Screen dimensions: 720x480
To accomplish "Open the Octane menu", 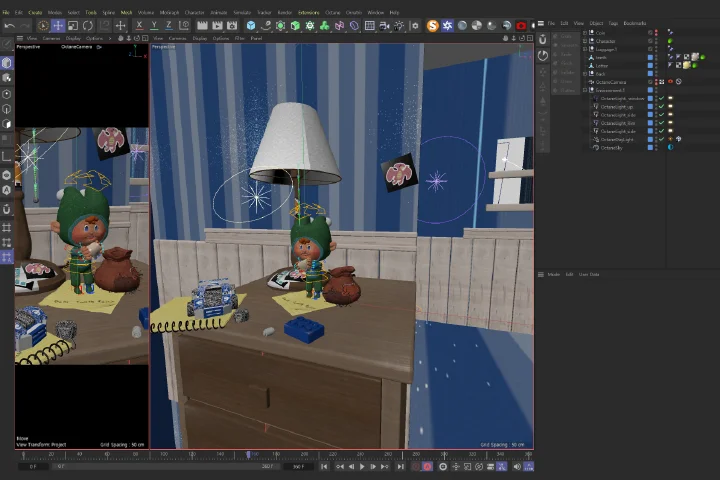I will coord(332,12).
